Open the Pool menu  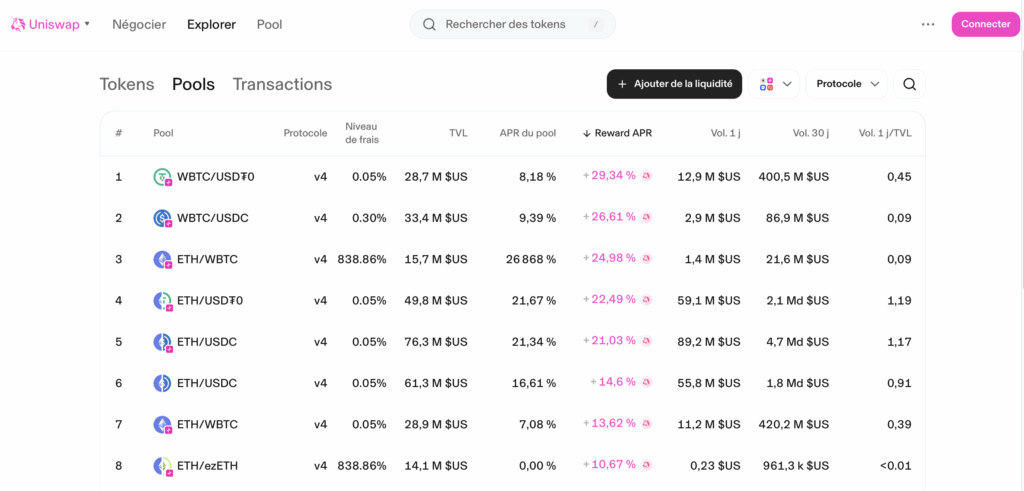click(270, 25)
